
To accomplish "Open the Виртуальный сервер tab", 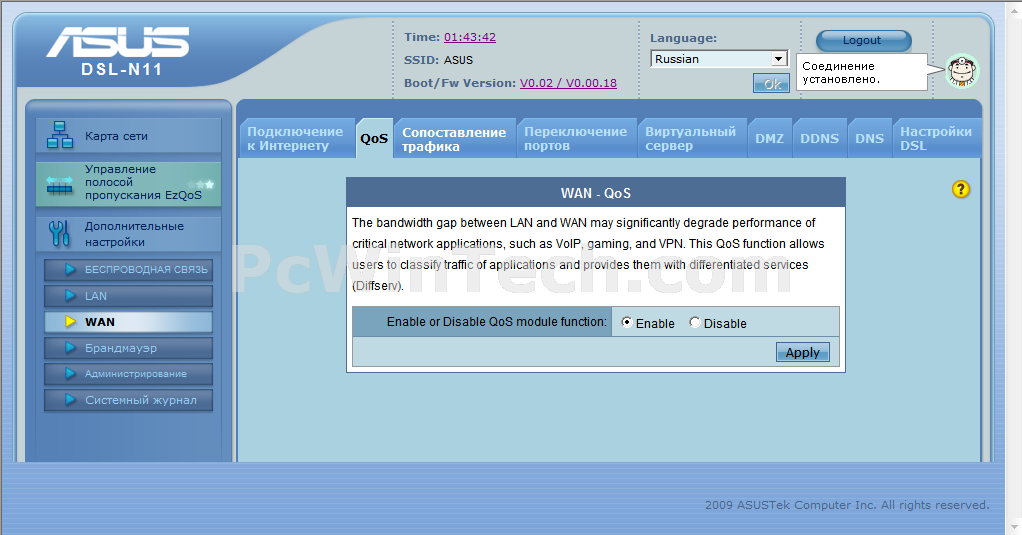I will pos(690,138).
